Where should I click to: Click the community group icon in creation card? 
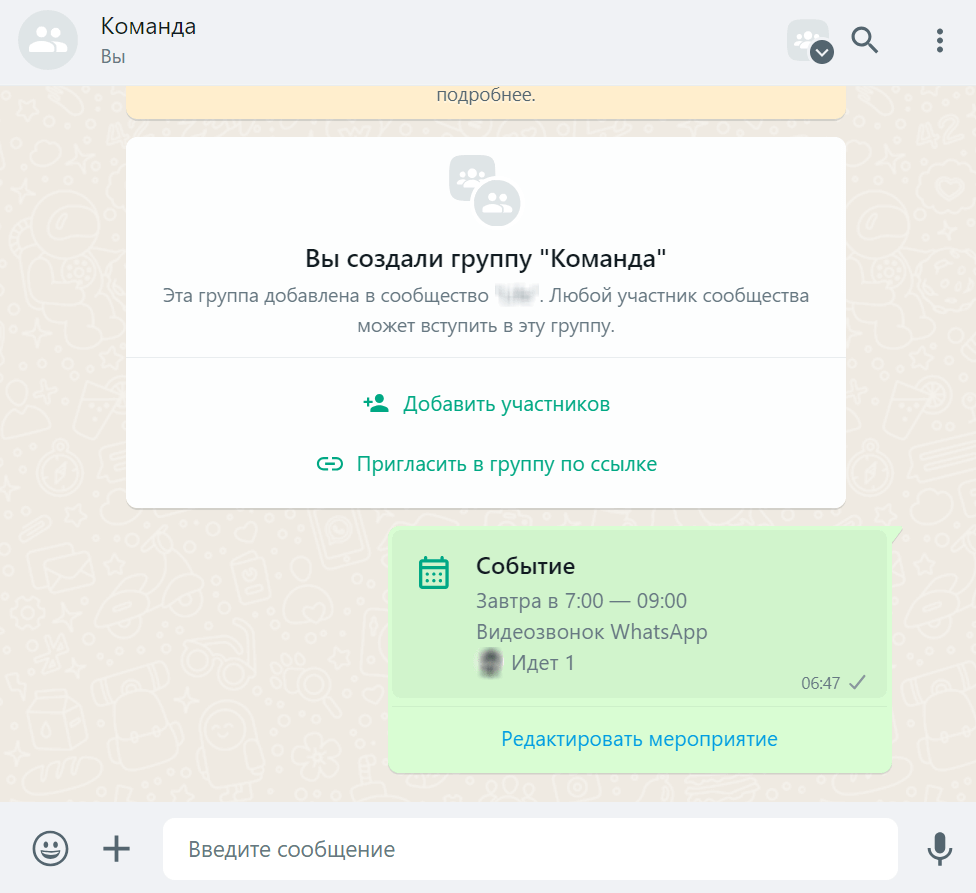tap(485, 190)
